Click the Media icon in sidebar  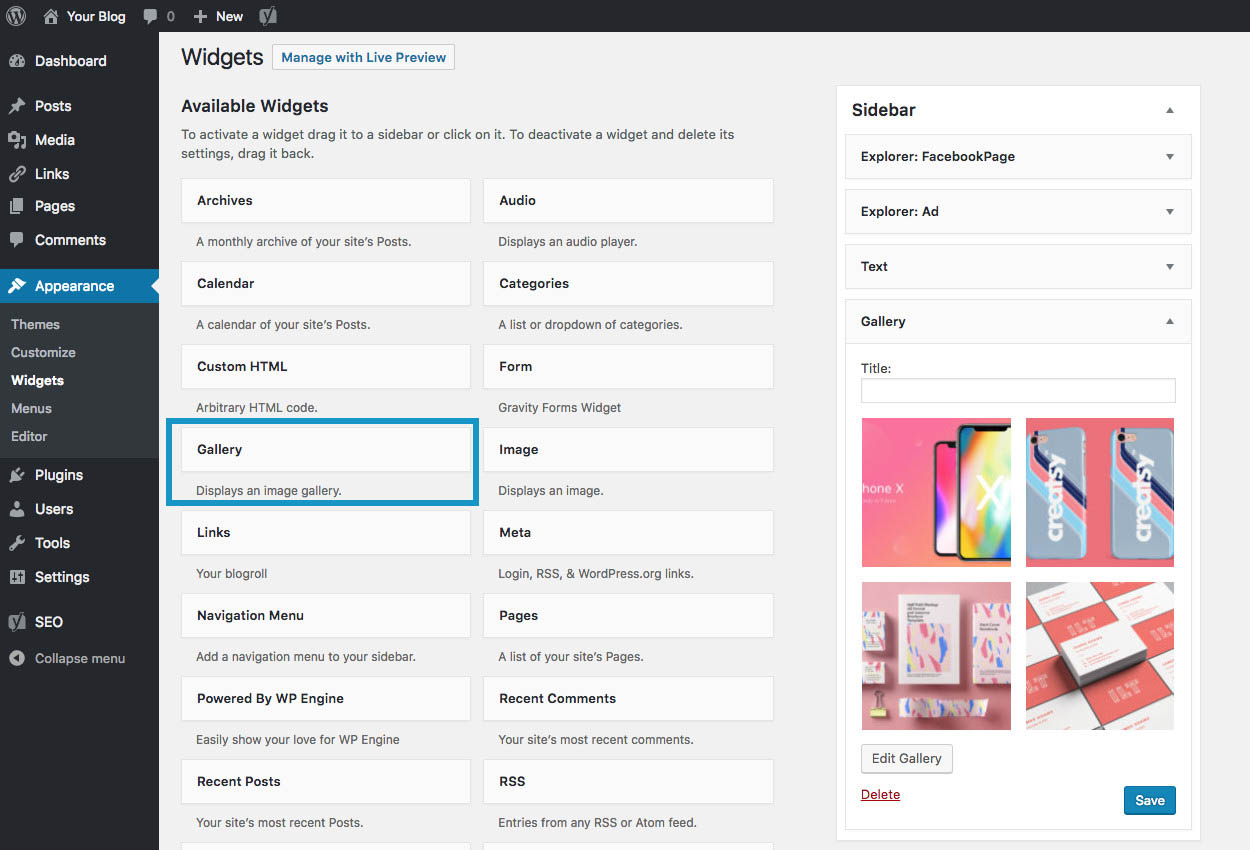tap(17, 140)
